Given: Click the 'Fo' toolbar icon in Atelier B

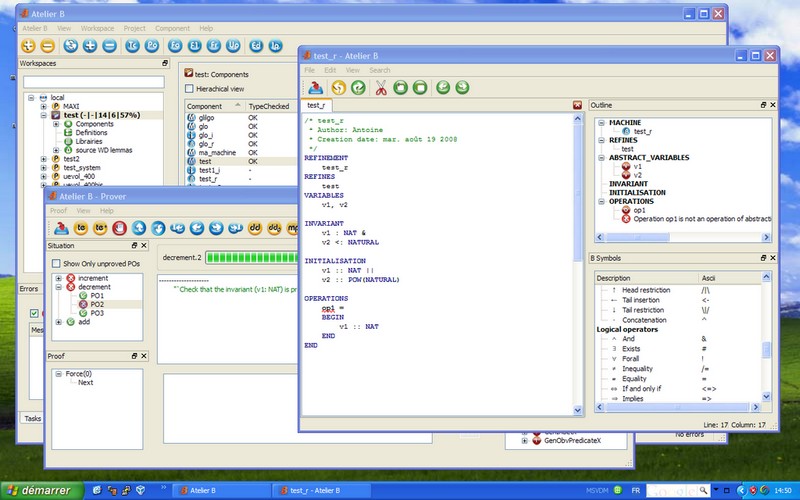Looking at the screenshot, I should point(175,46).
